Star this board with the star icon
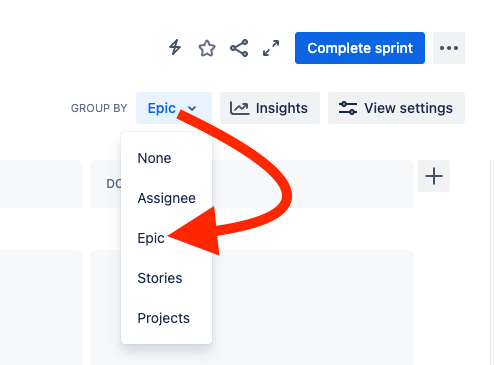 pyautogui.click(x=207, y=48)
